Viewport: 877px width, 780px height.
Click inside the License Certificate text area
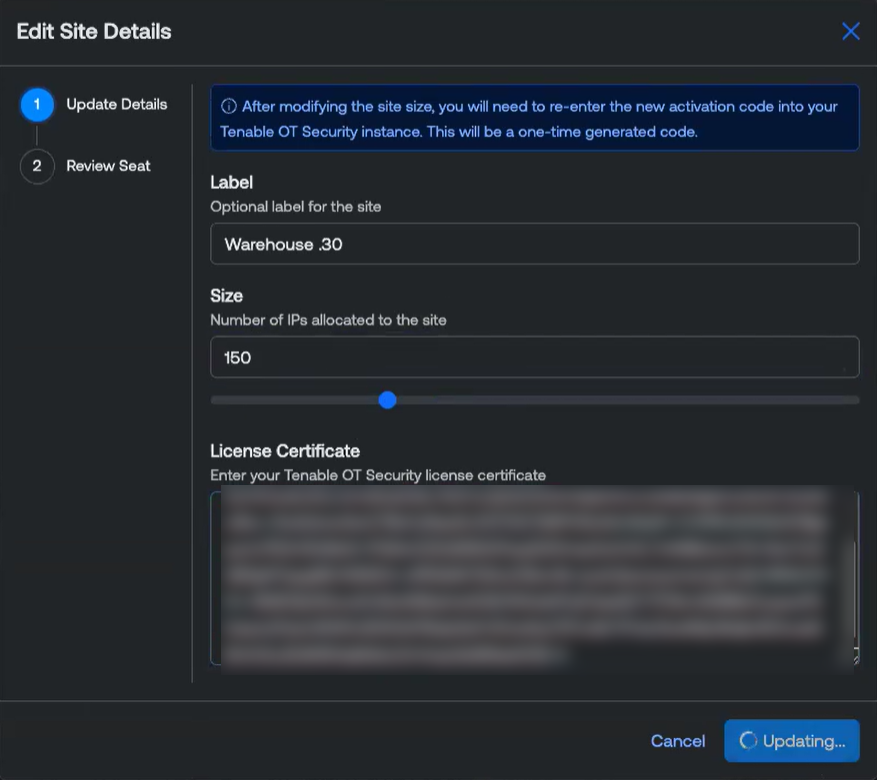pos(535,578)
